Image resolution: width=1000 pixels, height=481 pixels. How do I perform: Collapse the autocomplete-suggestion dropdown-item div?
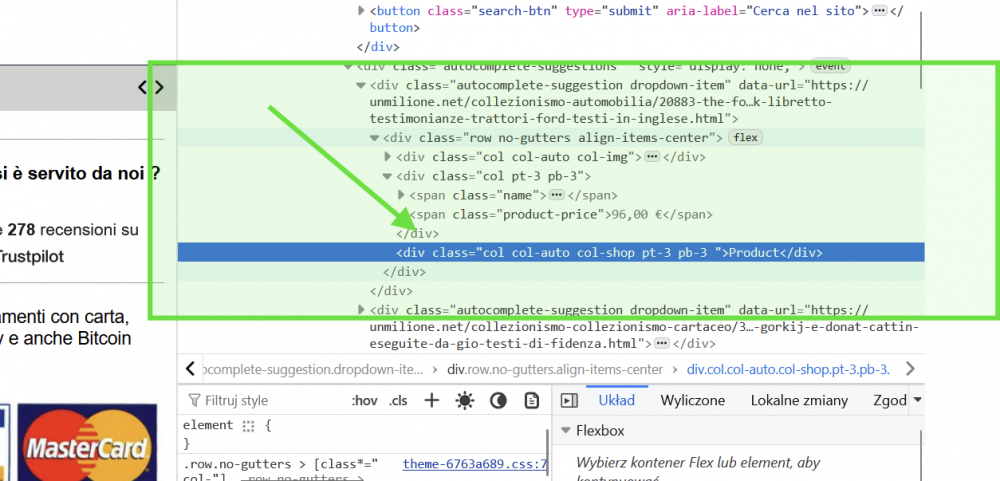tap(361, 85)
